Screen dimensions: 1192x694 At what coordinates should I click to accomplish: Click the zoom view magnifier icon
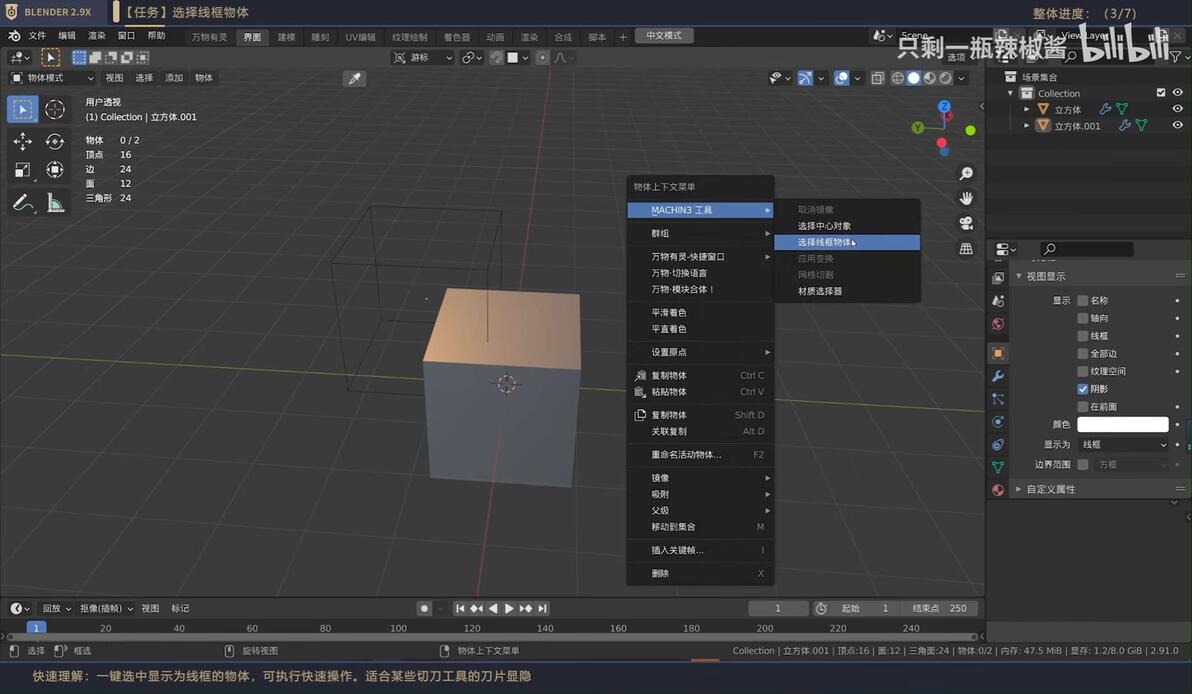point(966,174)
